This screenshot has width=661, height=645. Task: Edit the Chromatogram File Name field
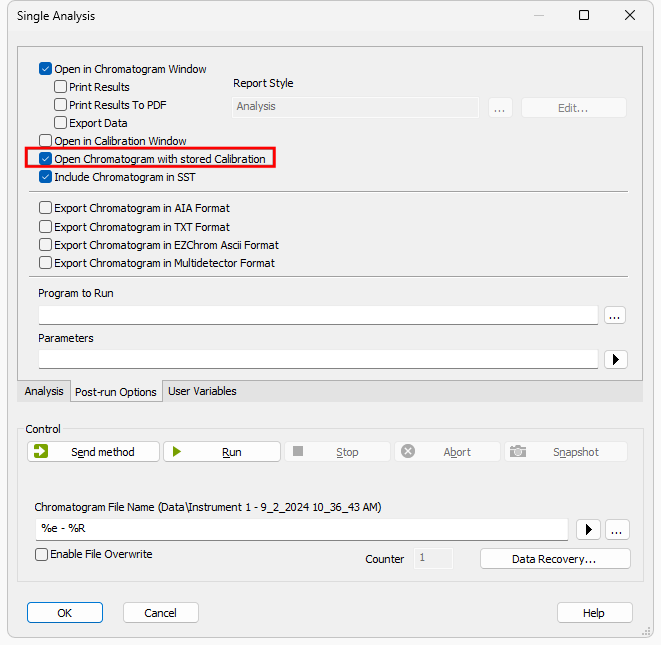click(x=302, y=529)
